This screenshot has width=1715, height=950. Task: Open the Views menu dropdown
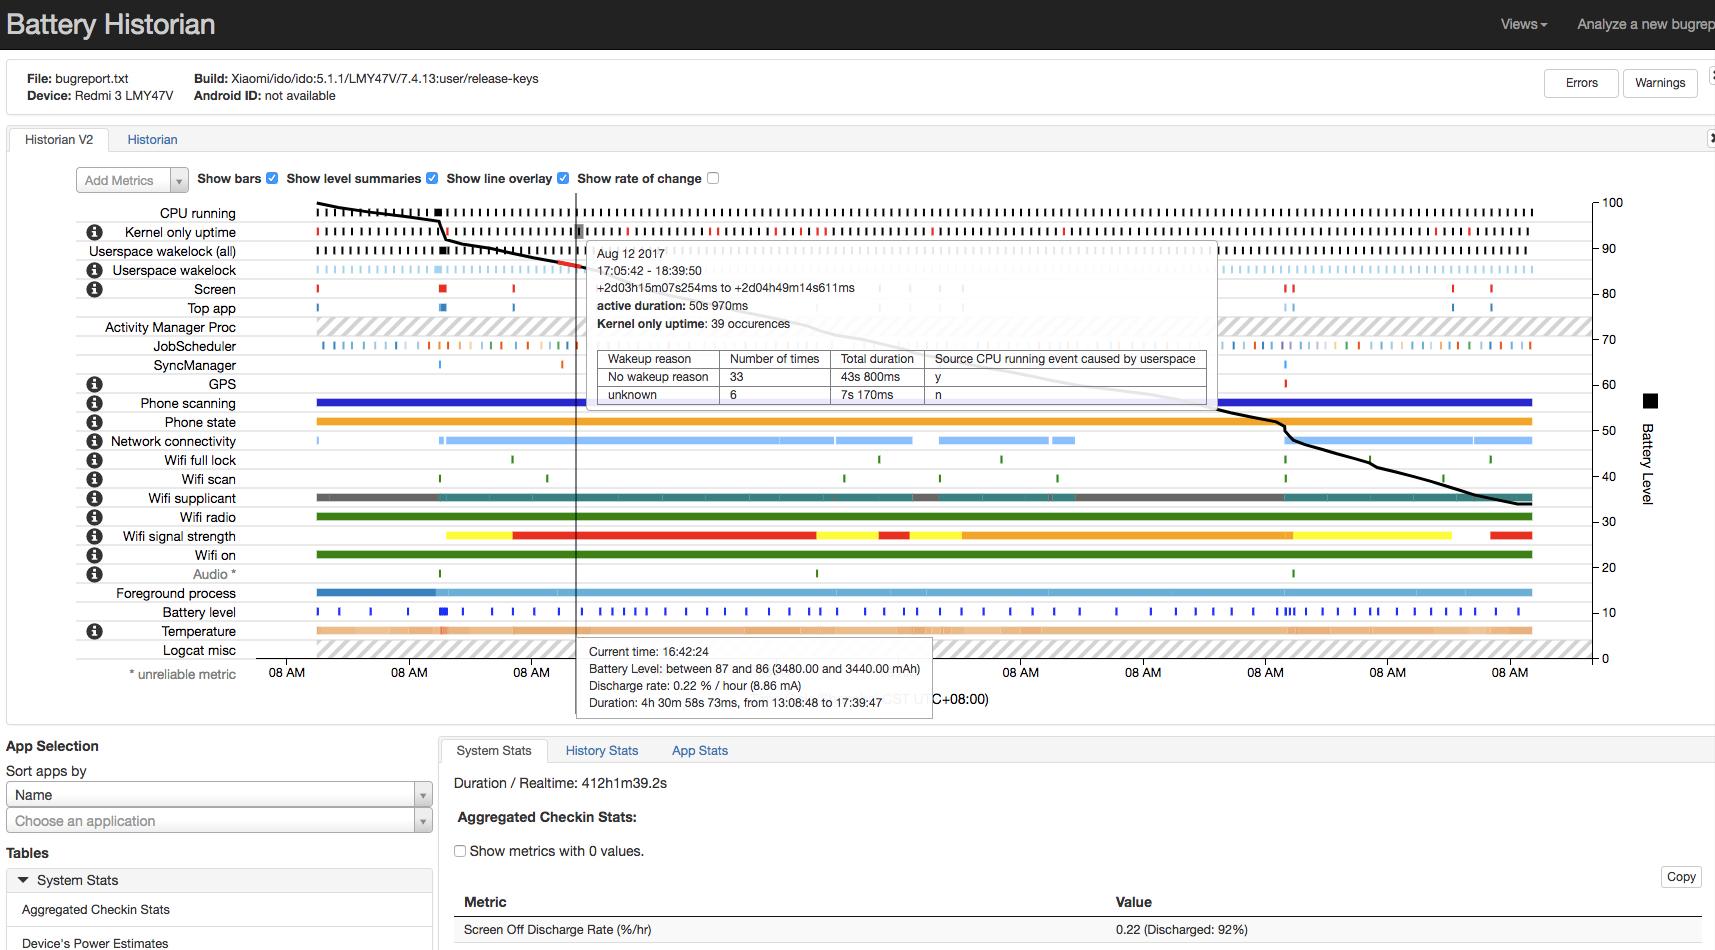pos(1523,24)
